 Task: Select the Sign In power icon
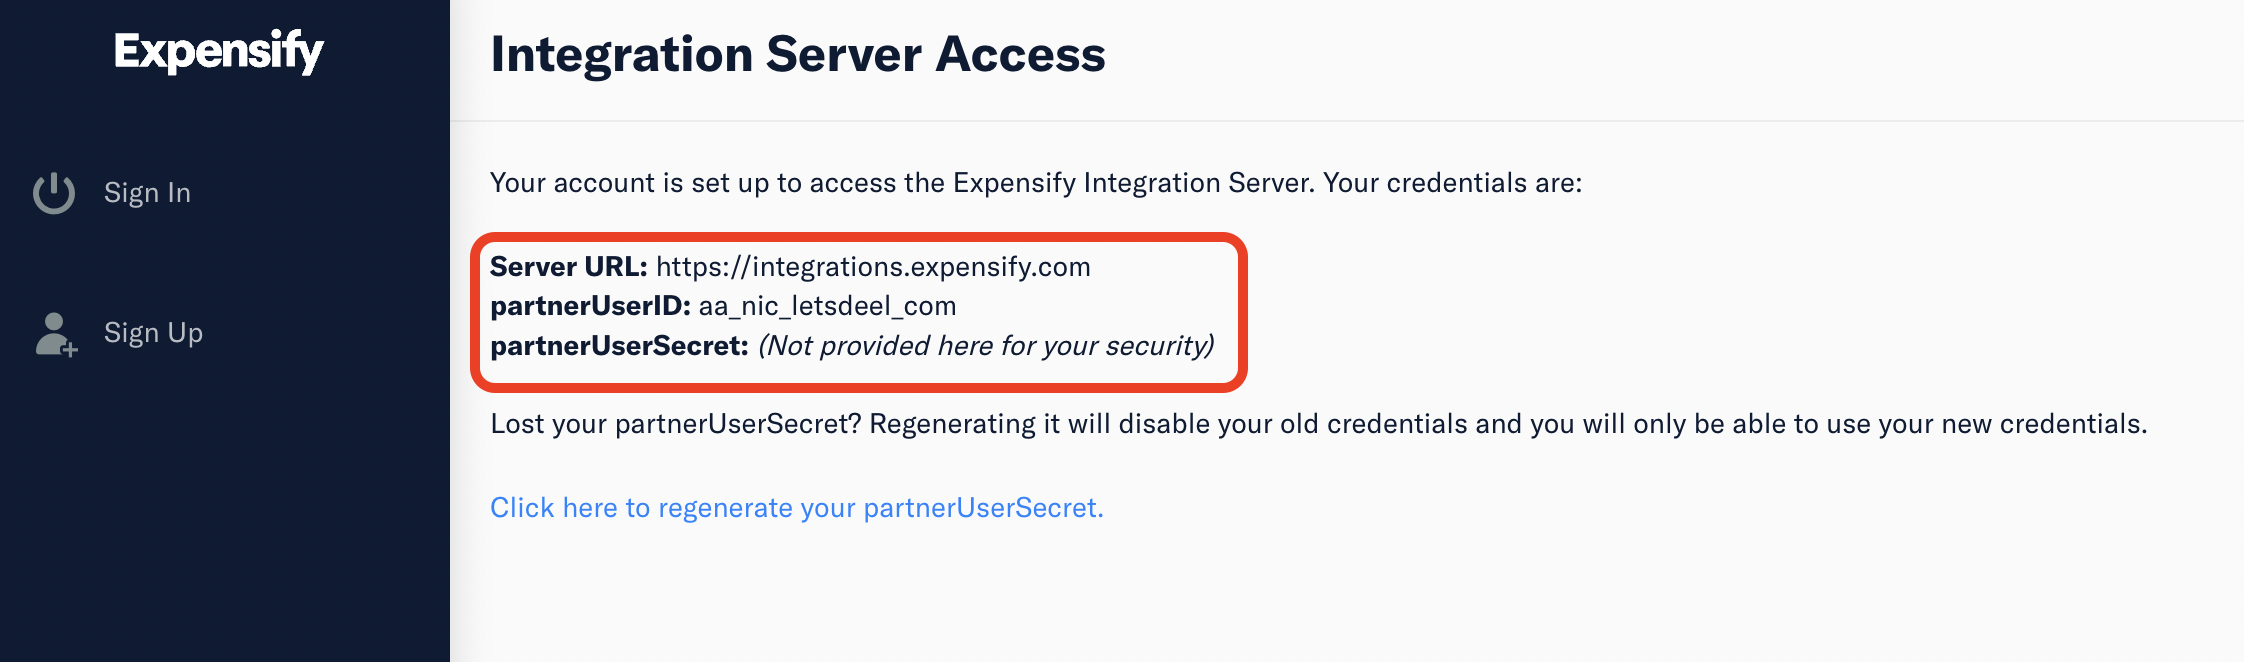point(55,192)
